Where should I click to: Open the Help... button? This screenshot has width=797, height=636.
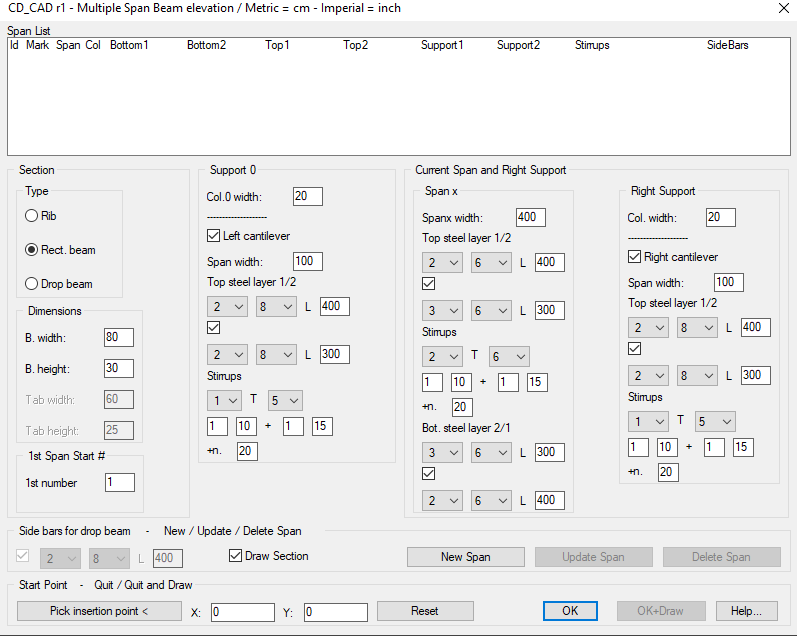coord(746,611)
